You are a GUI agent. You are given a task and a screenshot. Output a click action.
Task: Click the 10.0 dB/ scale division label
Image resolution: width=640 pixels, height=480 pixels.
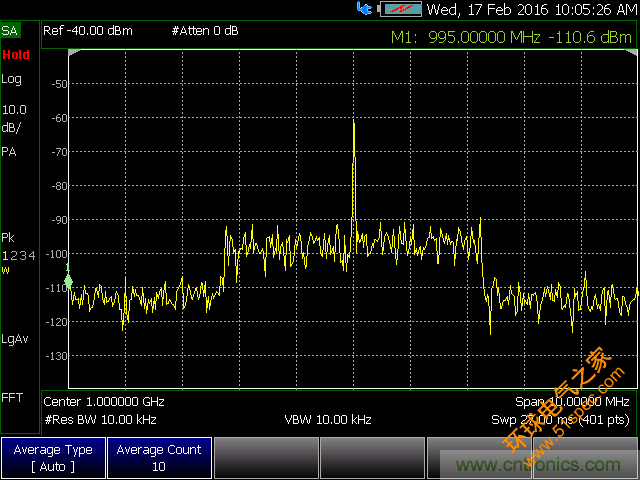coord(14,119)
